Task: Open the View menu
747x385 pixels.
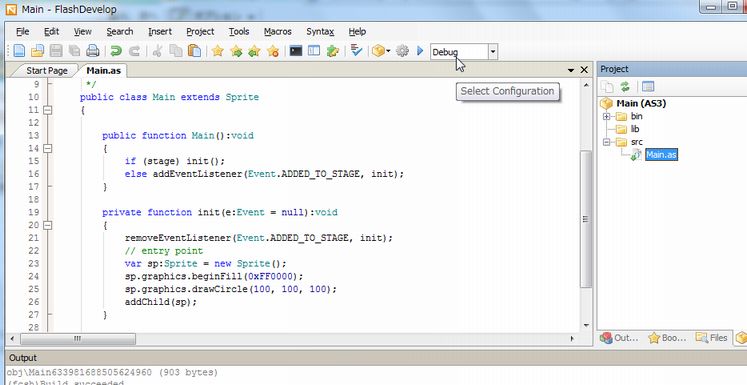Action: pos(82,31)
